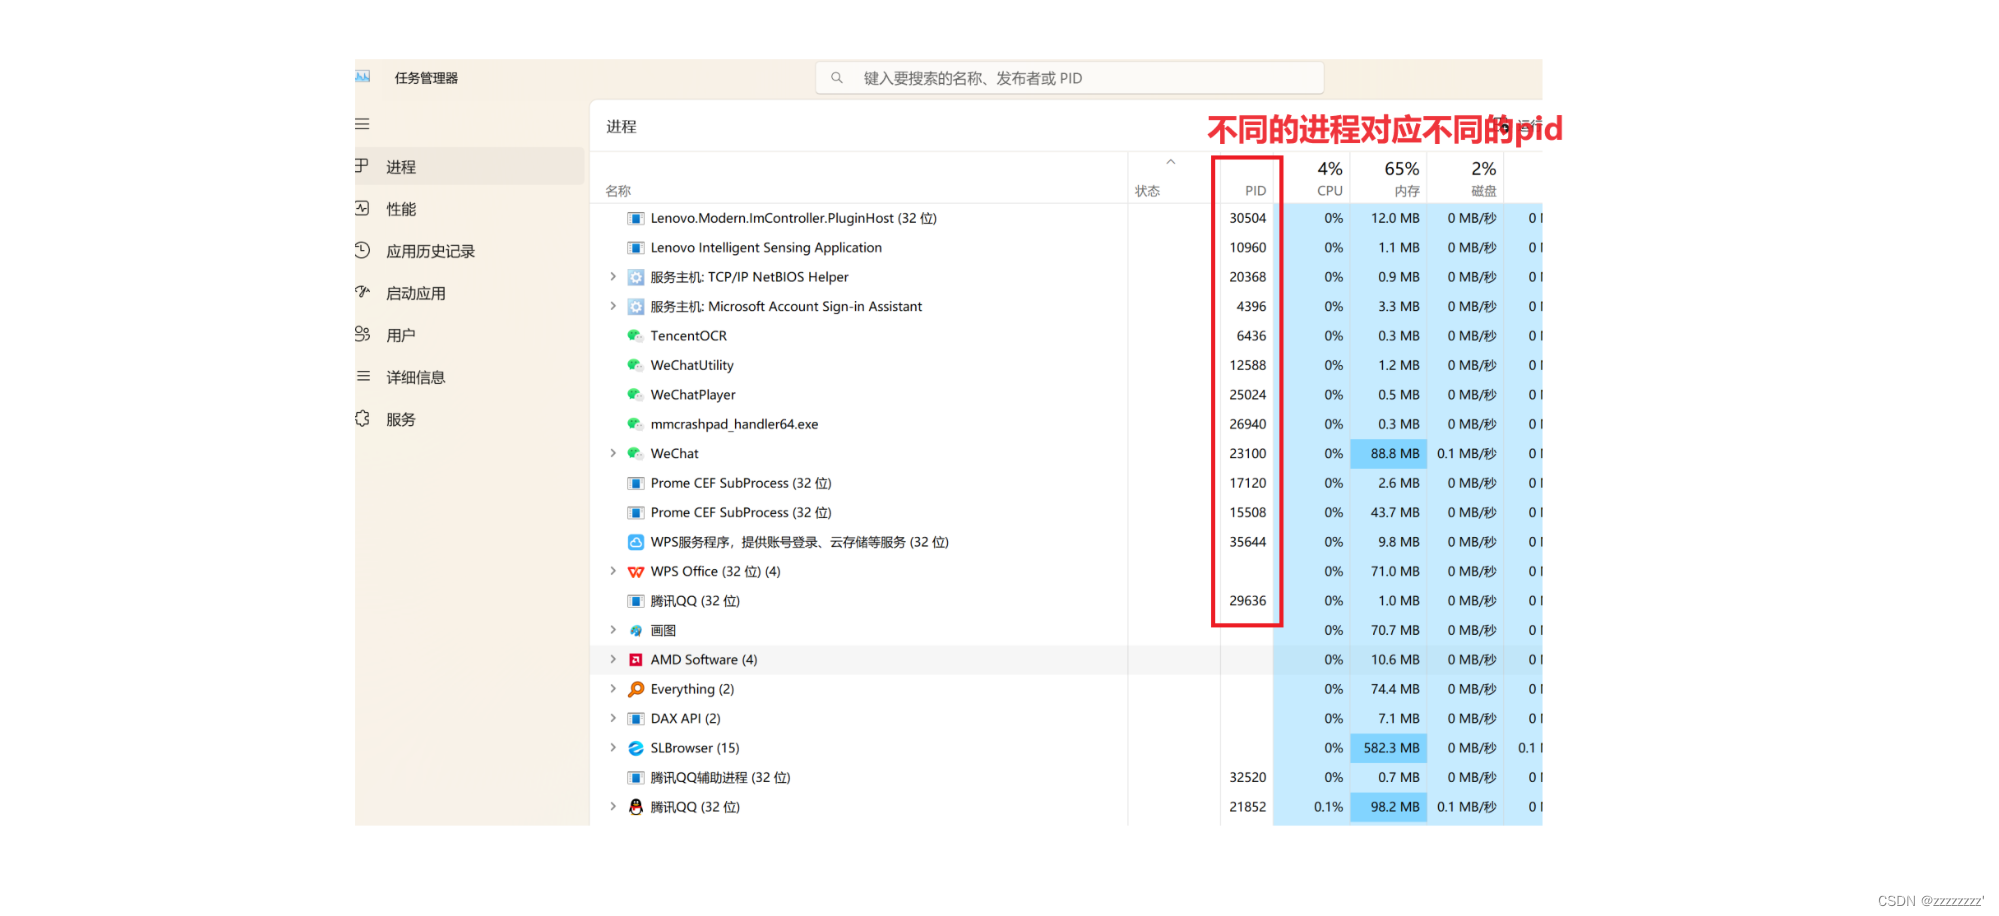Expand the WPS Office (32 位) group

click(613, 571)
